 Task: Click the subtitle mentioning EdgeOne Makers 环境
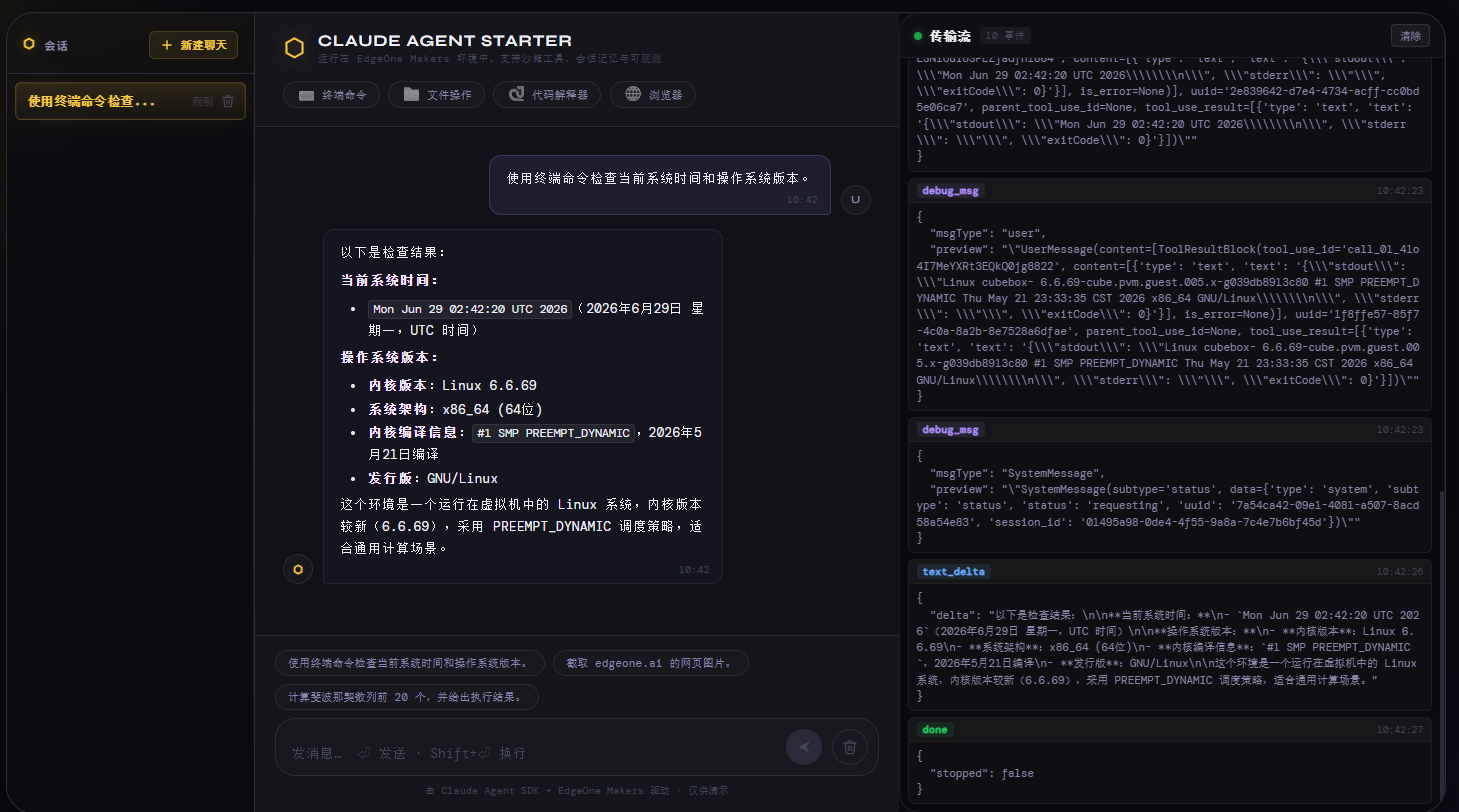(489, 59)
